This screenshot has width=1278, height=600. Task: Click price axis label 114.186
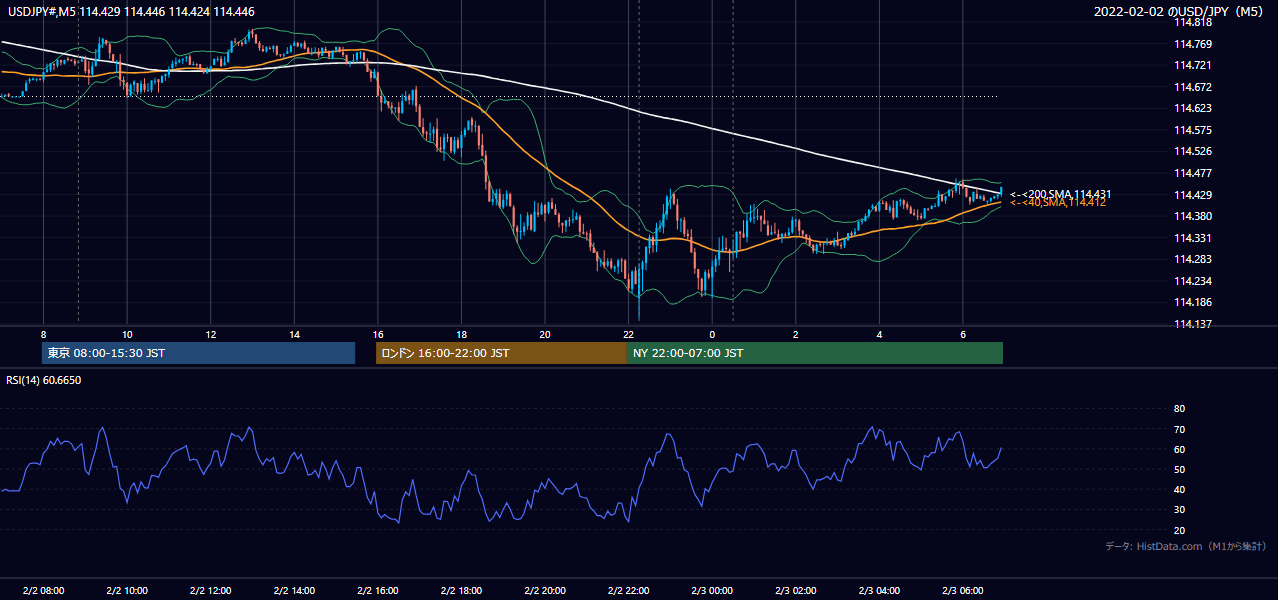1192,302
